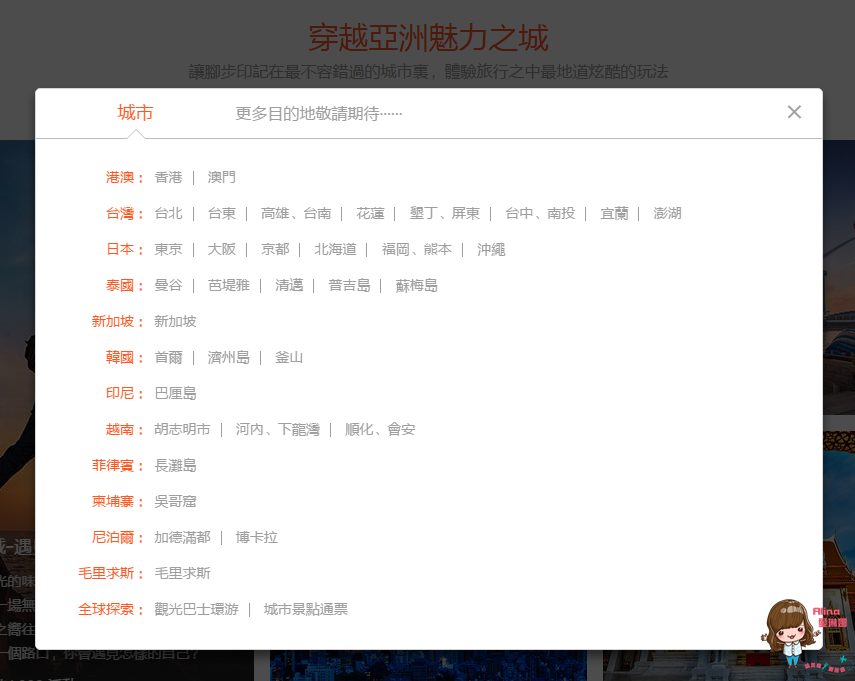
Task: Choose 蘇梅島 destination
Action: pyautogui.click(x=417, y=285)
